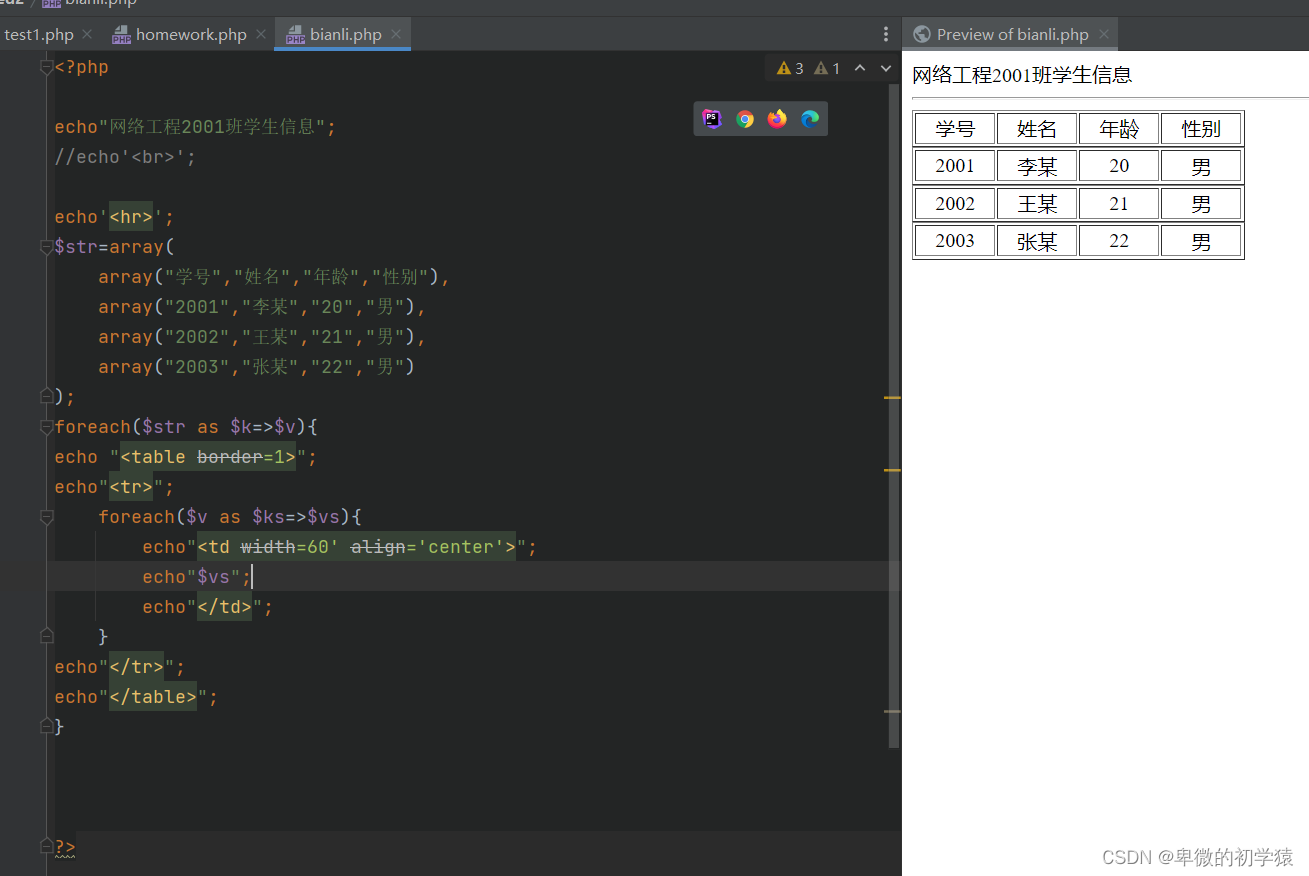Image resolution: width=1309 pixels, height=876 pixels.
Task: Click array("学号","姓名","年龄","性别") line
Action: point(274,277)
